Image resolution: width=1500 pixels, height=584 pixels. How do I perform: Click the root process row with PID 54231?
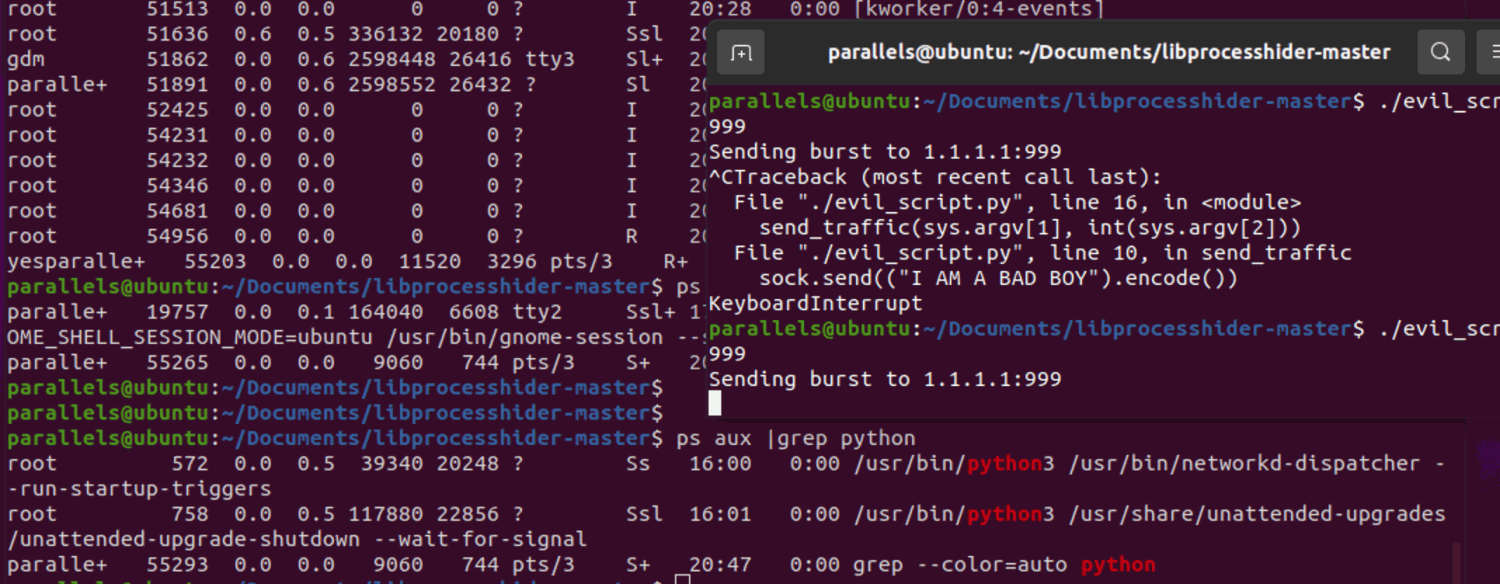355,135
